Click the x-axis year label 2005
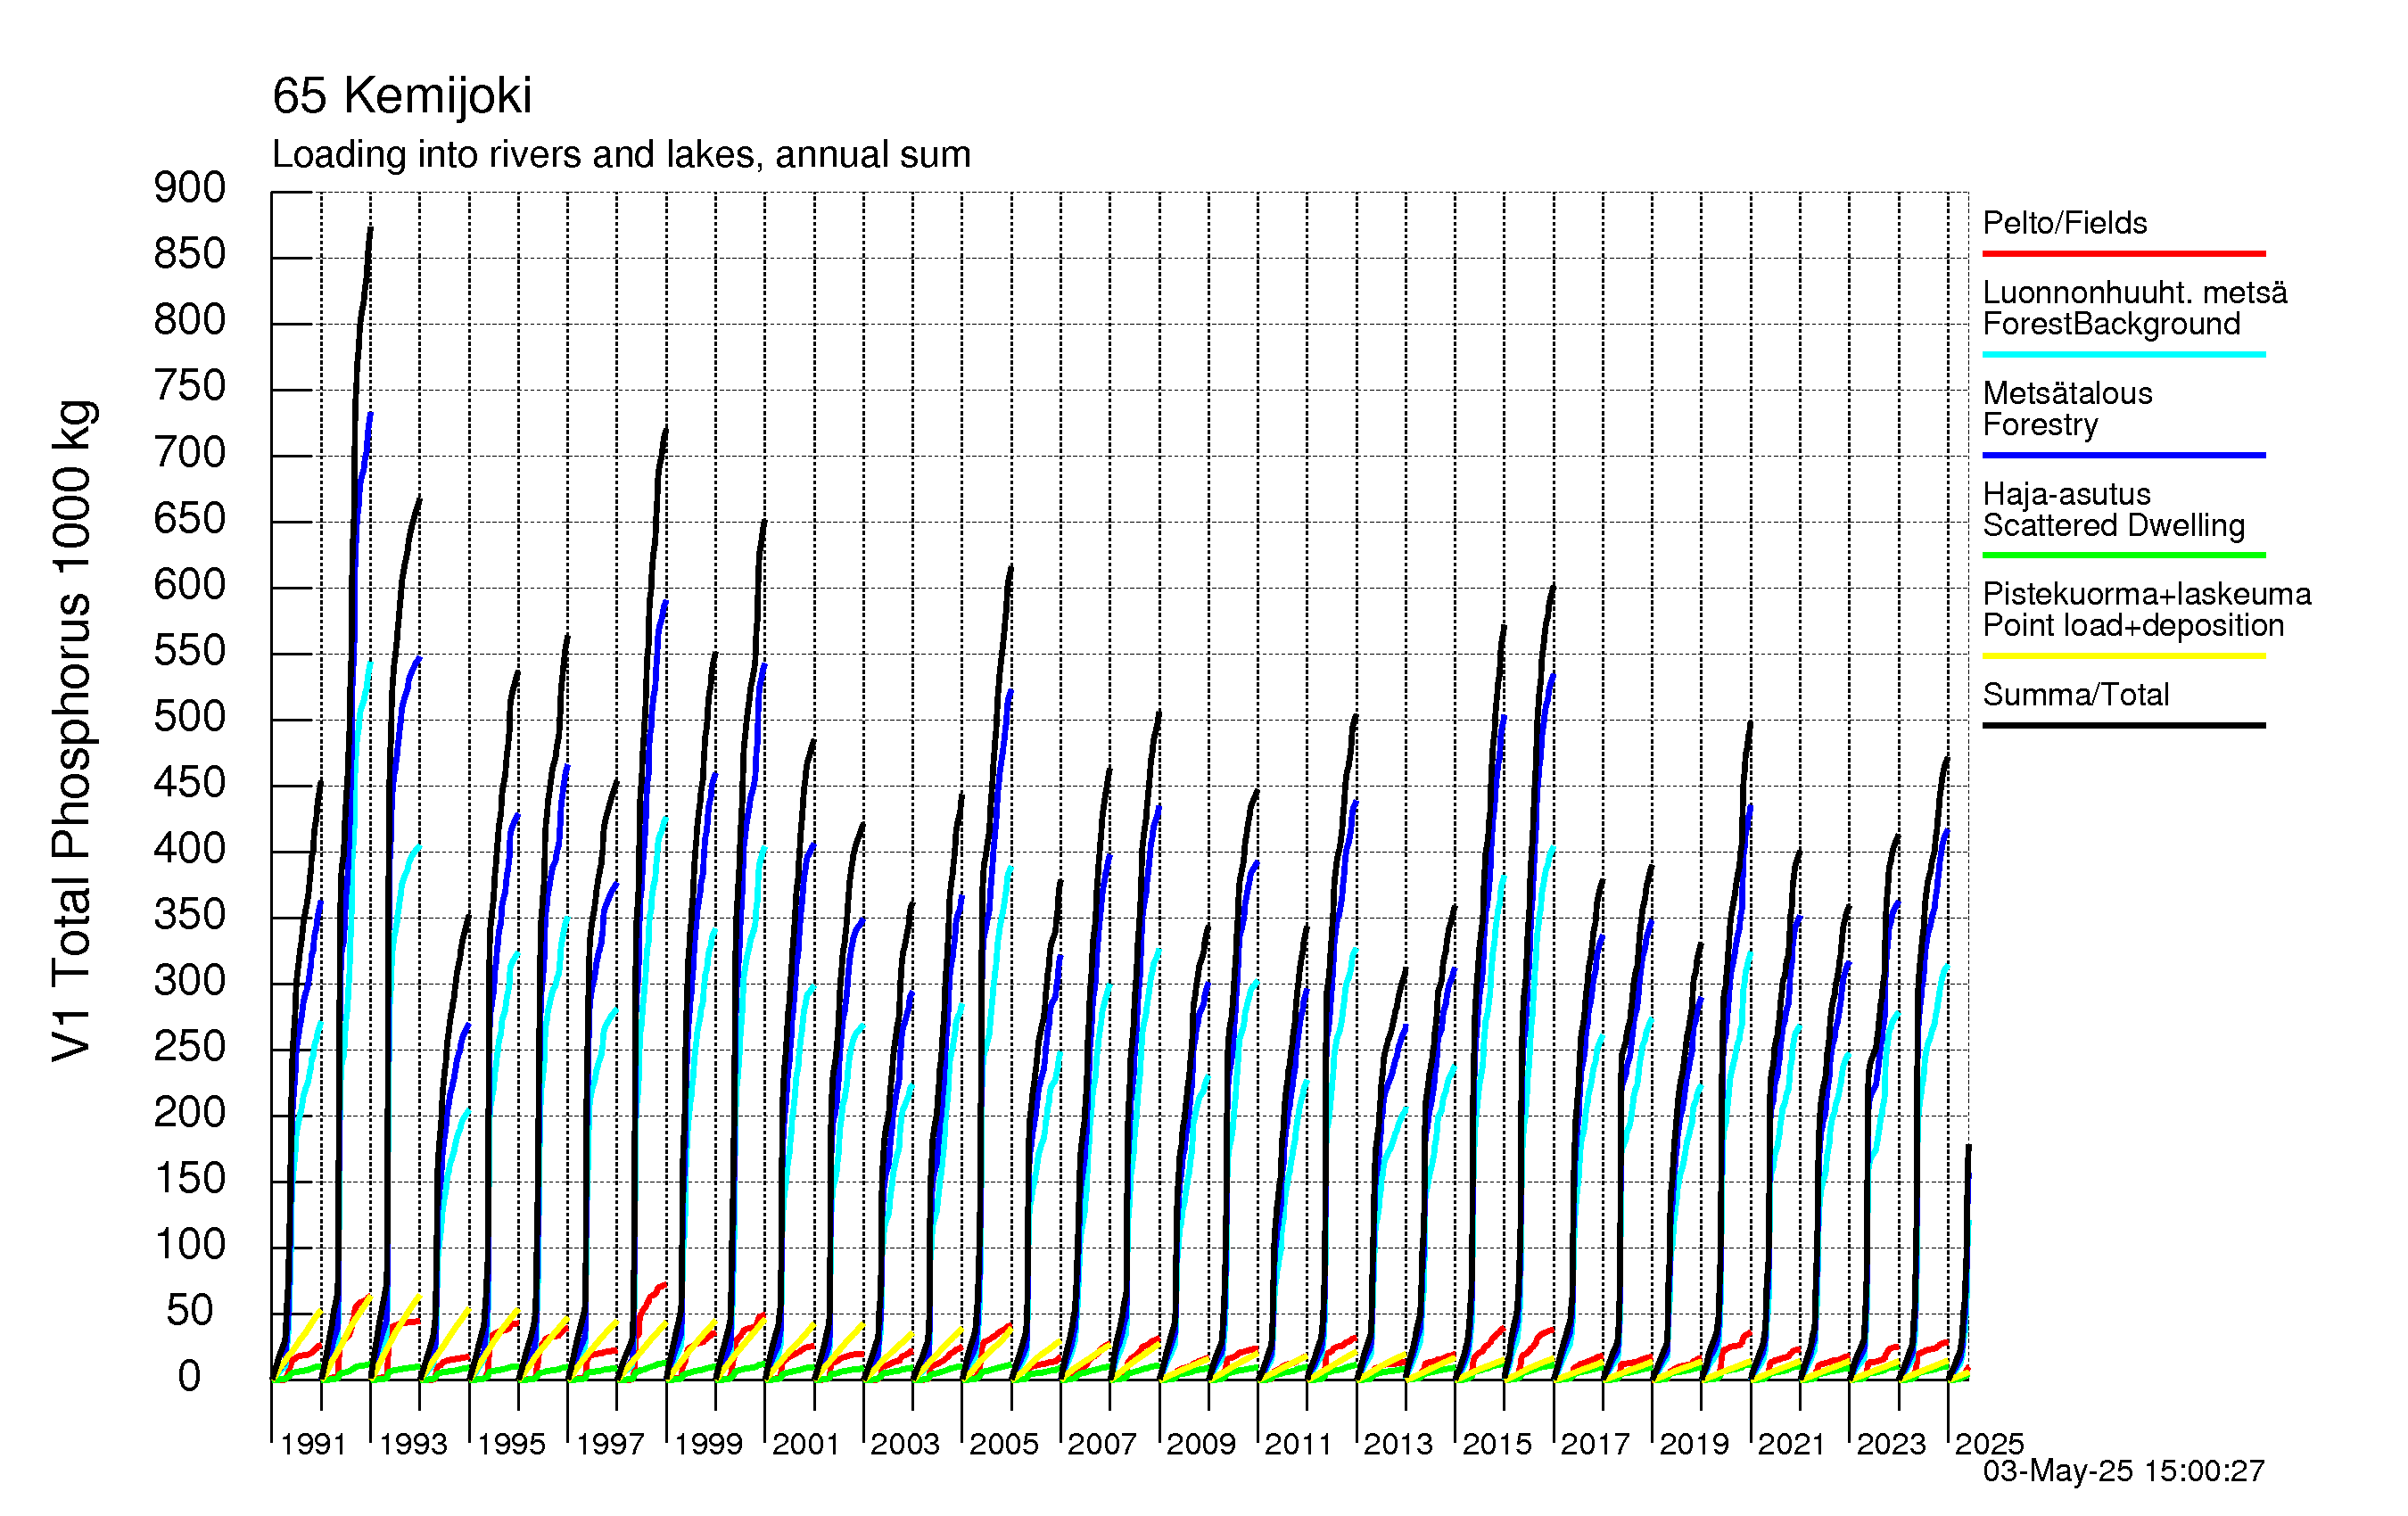 click(x=1004, y=1444)
